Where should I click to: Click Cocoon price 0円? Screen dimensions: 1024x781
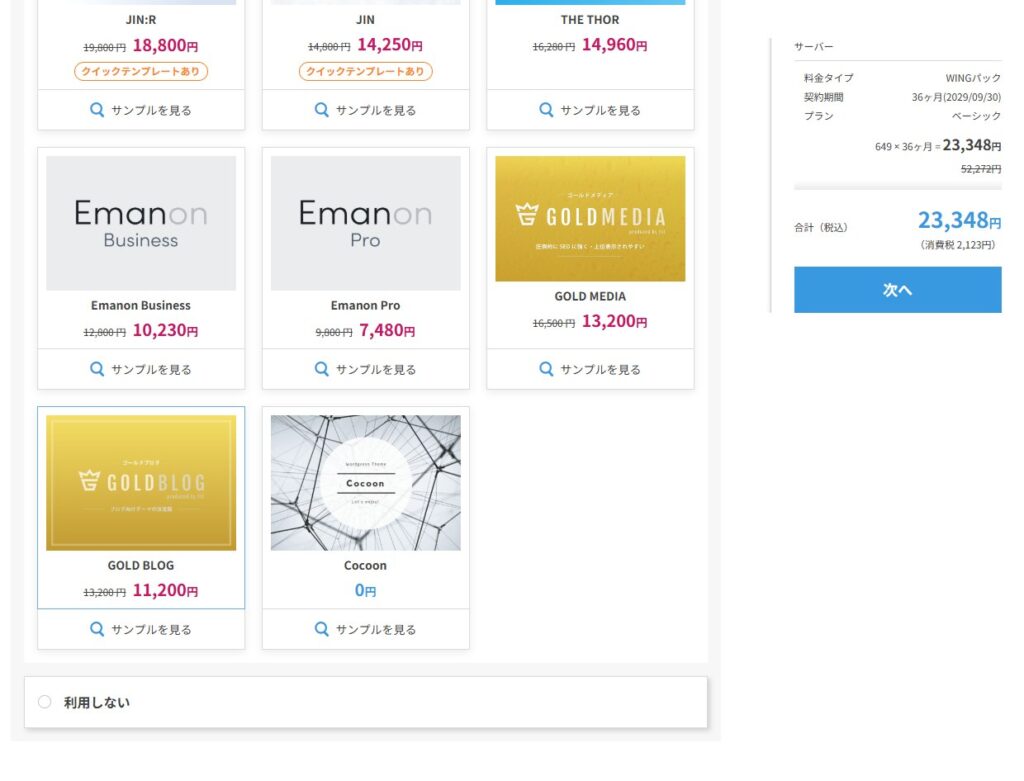(365, 590)
